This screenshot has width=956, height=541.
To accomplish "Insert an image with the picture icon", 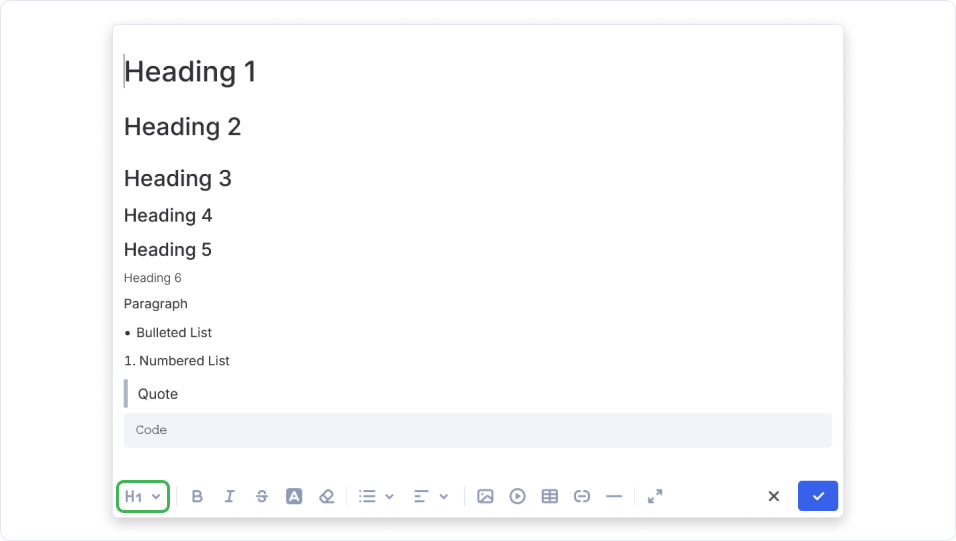I will click(485, 496).
